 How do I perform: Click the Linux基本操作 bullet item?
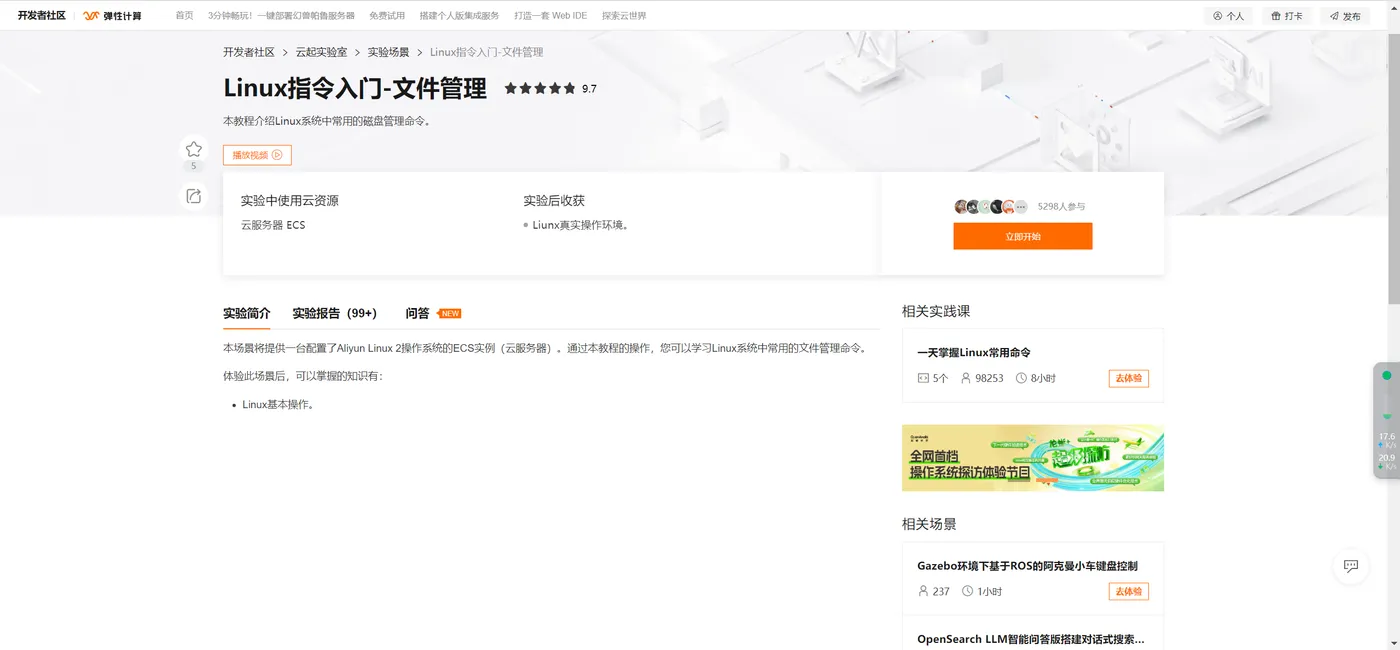[279, 405]
